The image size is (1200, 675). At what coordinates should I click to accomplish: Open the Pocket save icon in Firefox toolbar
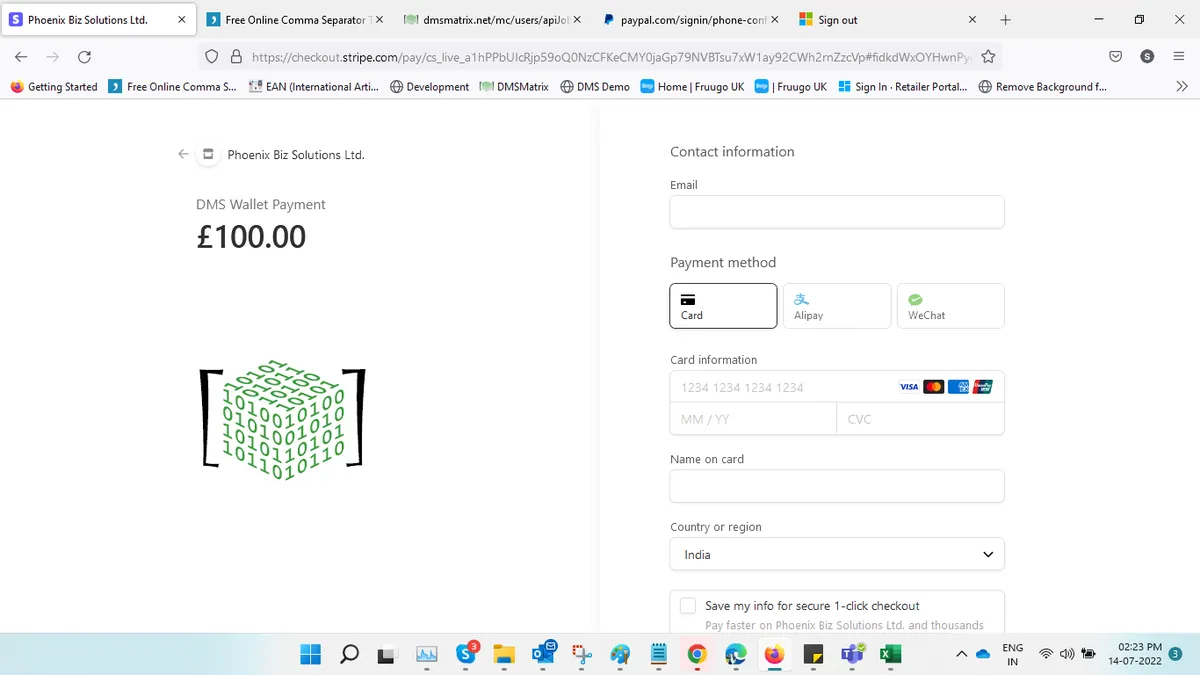pyautogui.click(x=1115, y=57)
